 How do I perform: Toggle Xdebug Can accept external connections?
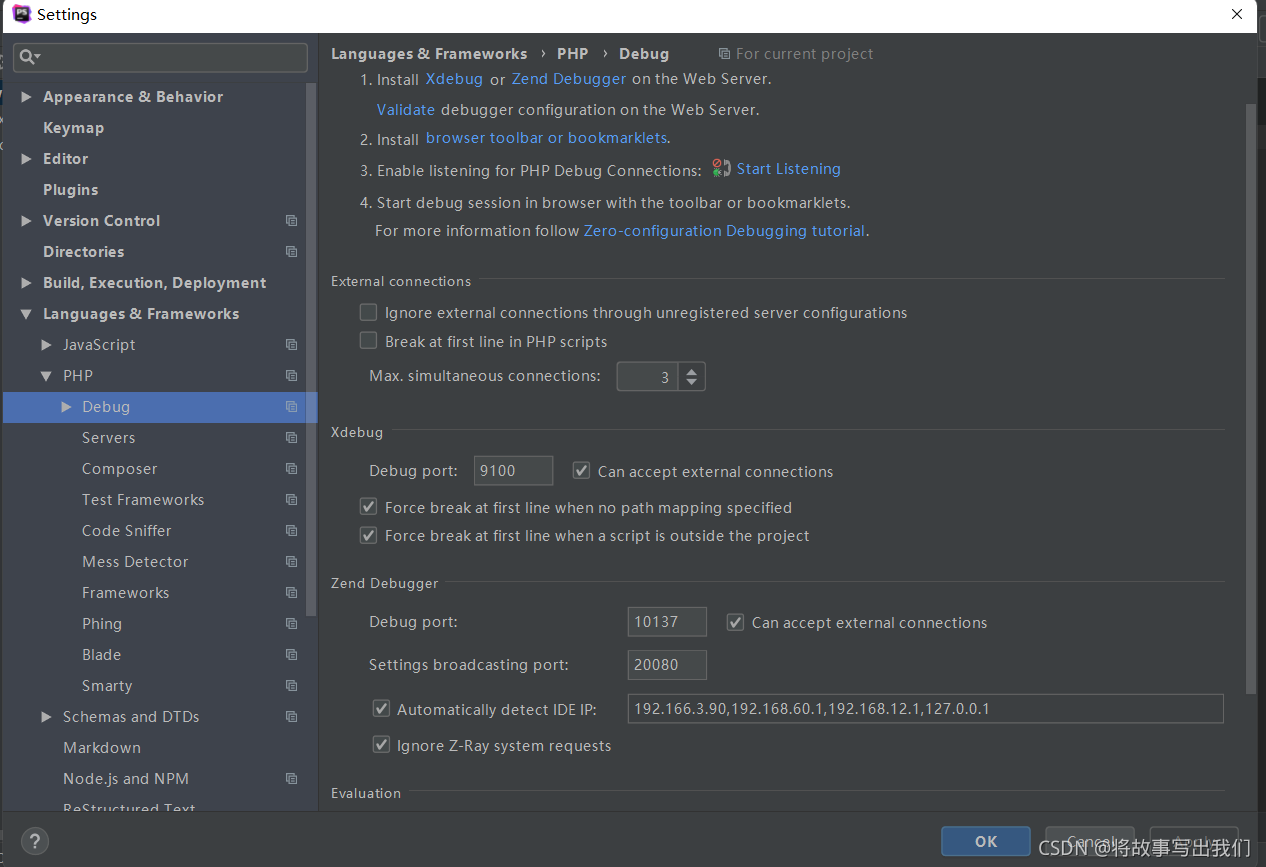[581, 470]
